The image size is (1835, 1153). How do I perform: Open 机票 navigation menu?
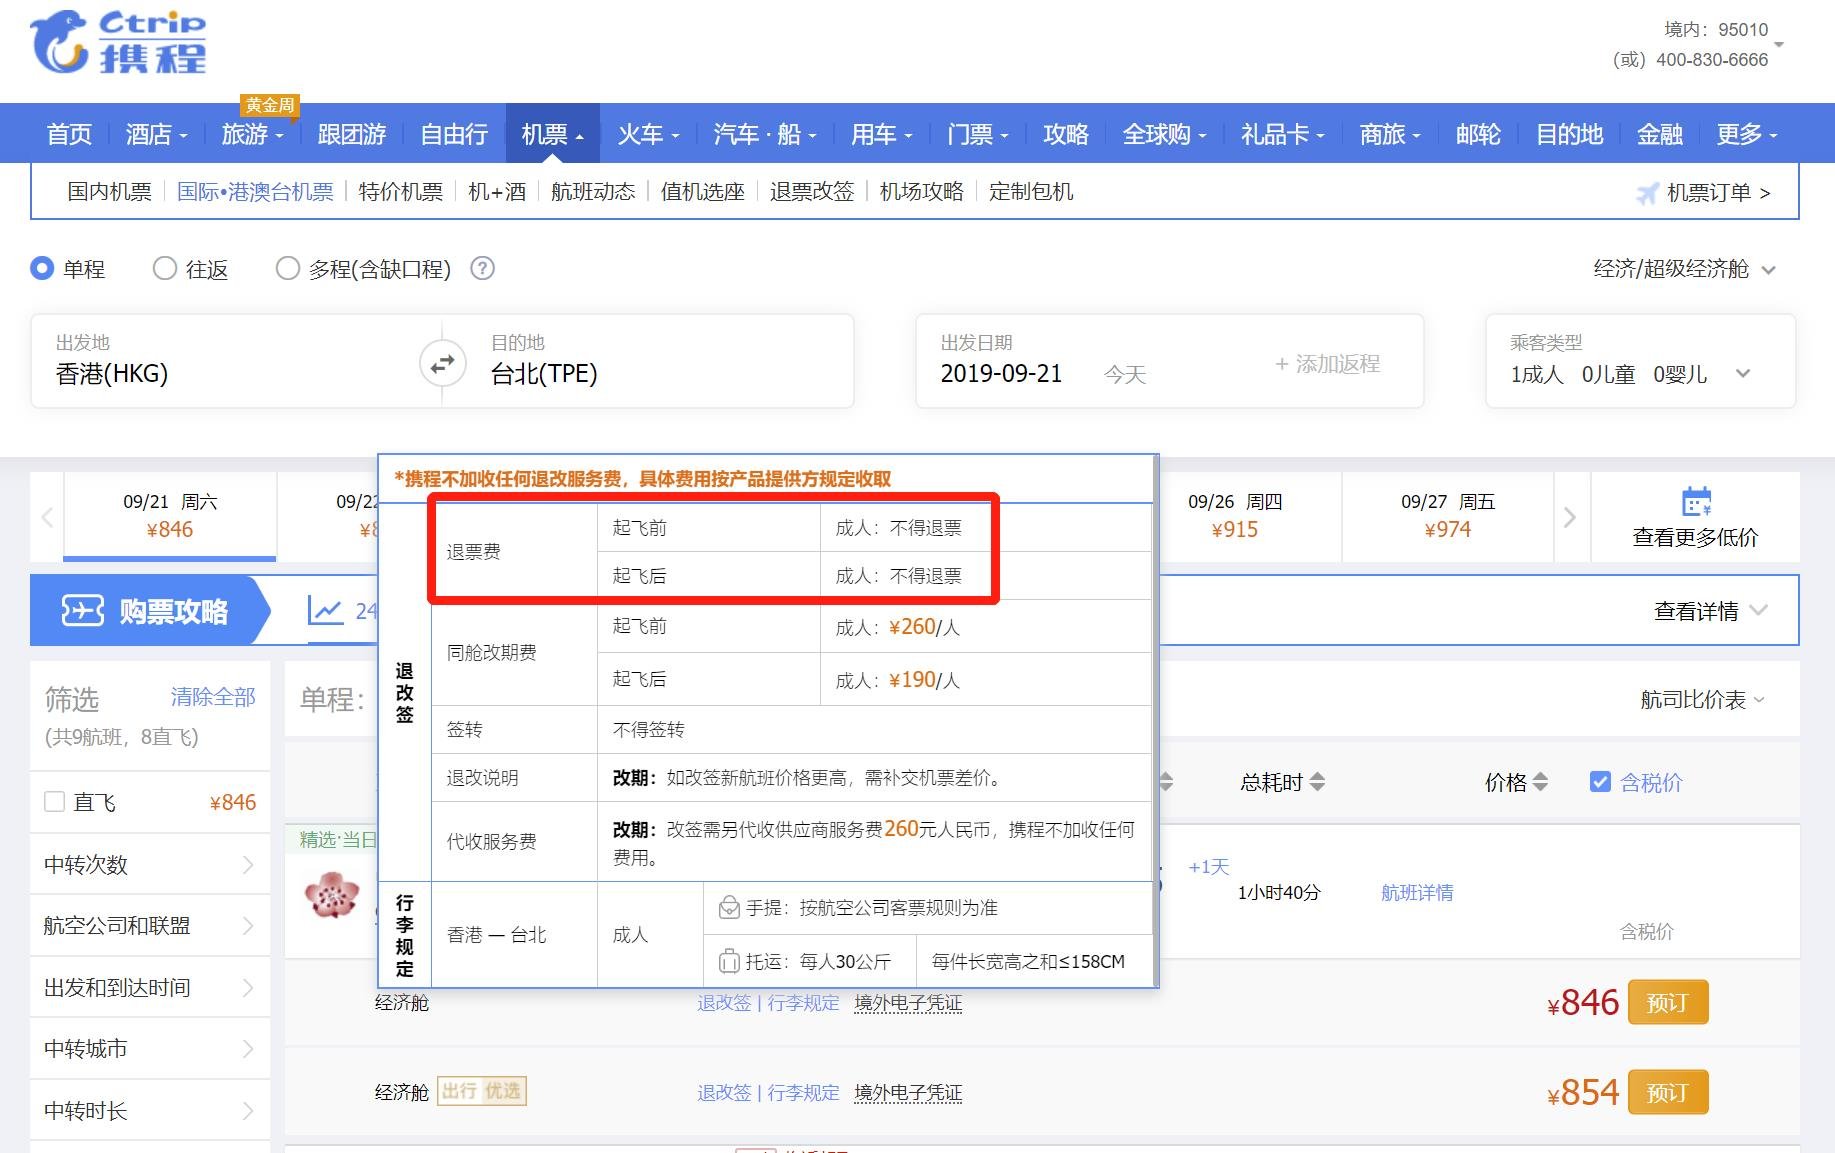pyautogui.click(x=553, y=134)
